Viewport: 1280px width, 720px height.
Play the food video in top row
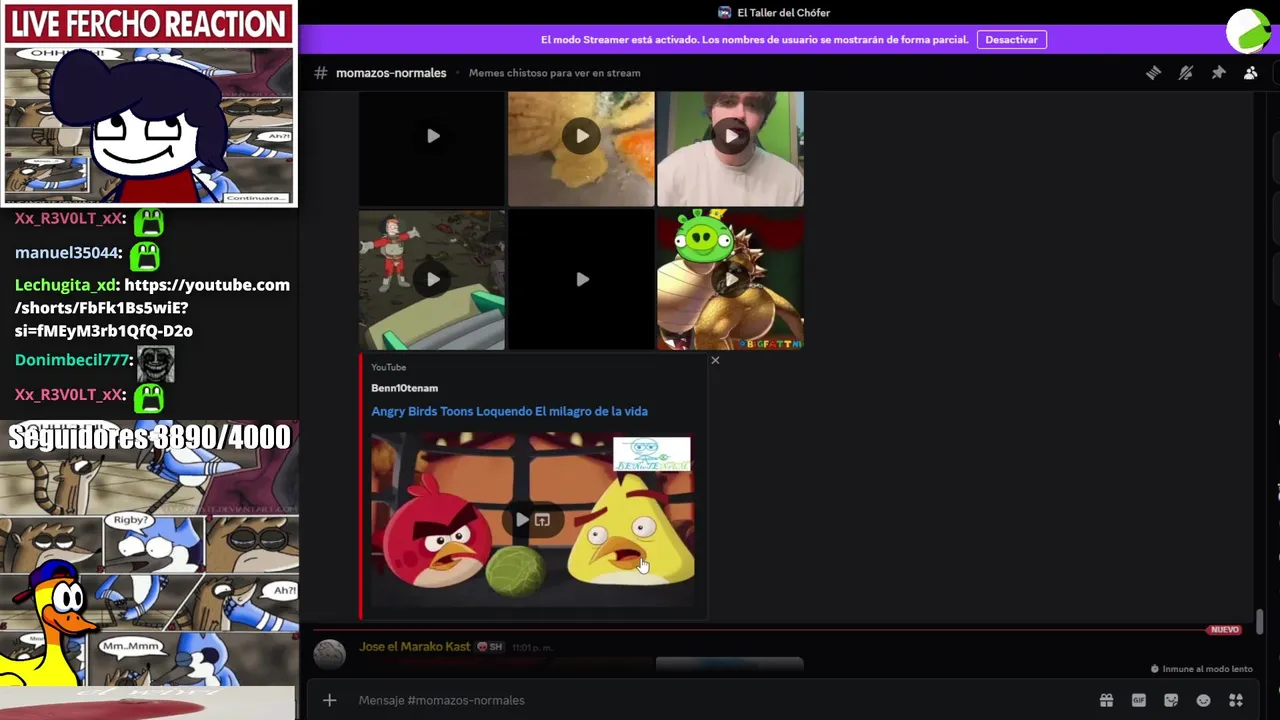click(x=581, y=136)
